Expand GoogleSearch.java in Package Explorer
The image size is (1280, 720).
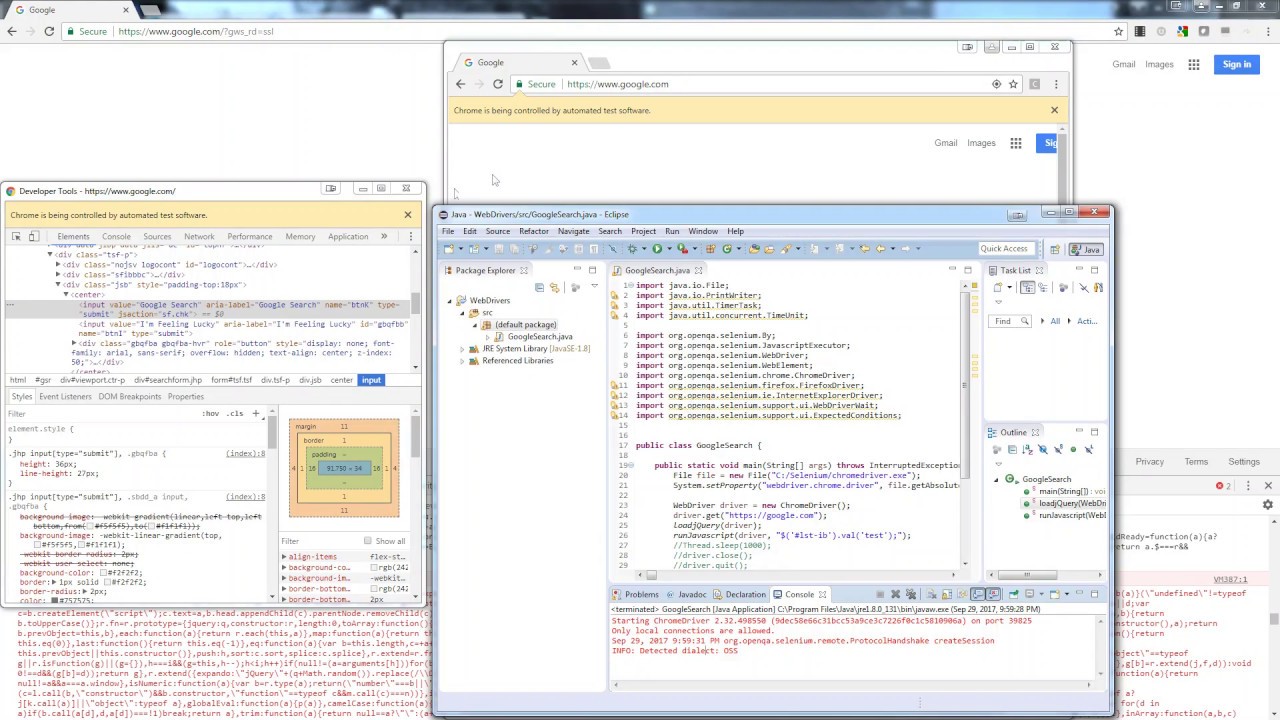pos(487,337)
